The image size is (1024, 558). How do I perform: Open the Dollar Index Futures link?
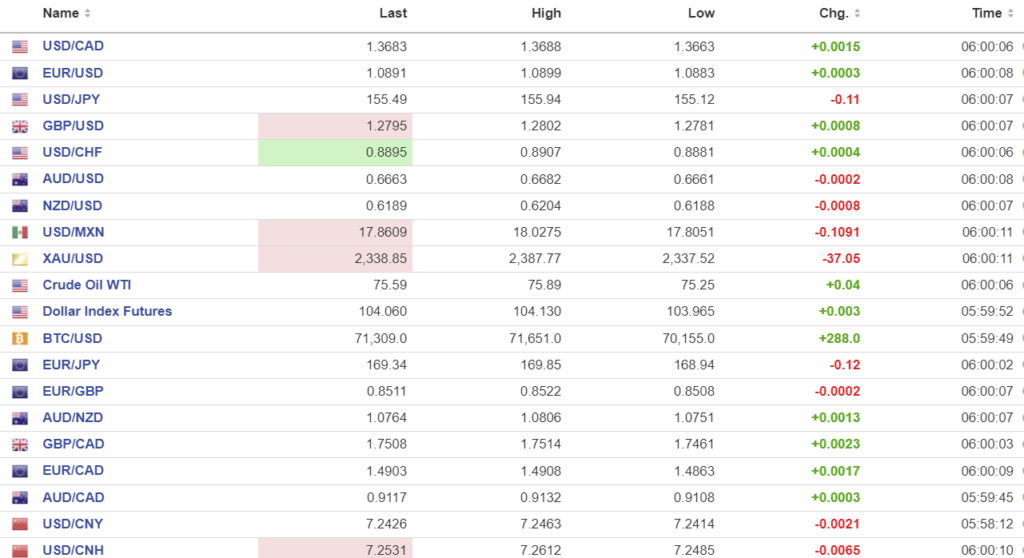(x=107, y=311)
